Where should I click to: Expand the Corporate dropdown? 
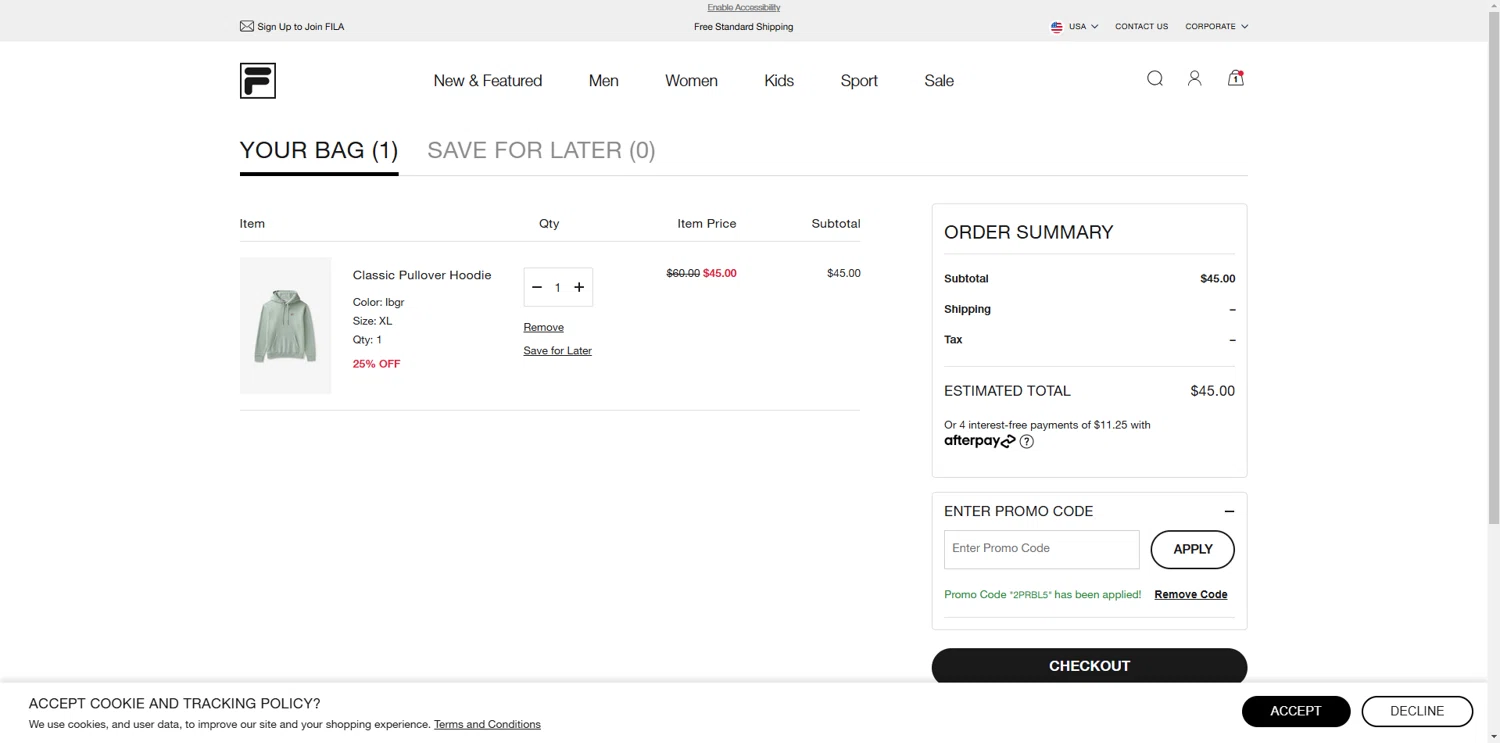(1217, 27)
